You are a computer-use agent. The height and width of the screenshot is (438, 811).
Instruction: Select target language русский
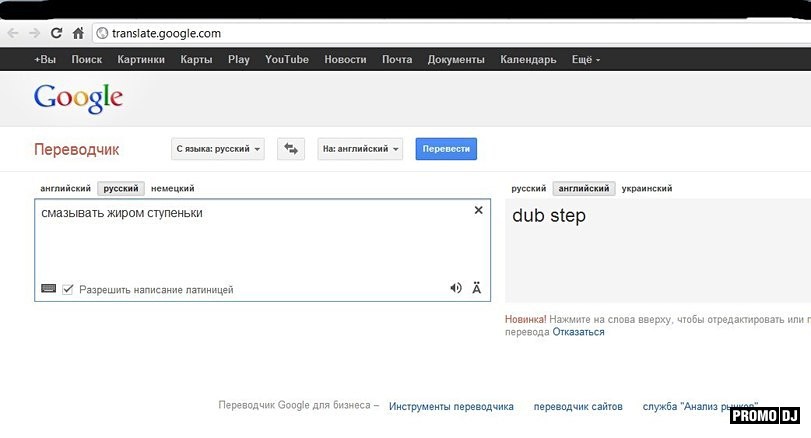(528, 188)
